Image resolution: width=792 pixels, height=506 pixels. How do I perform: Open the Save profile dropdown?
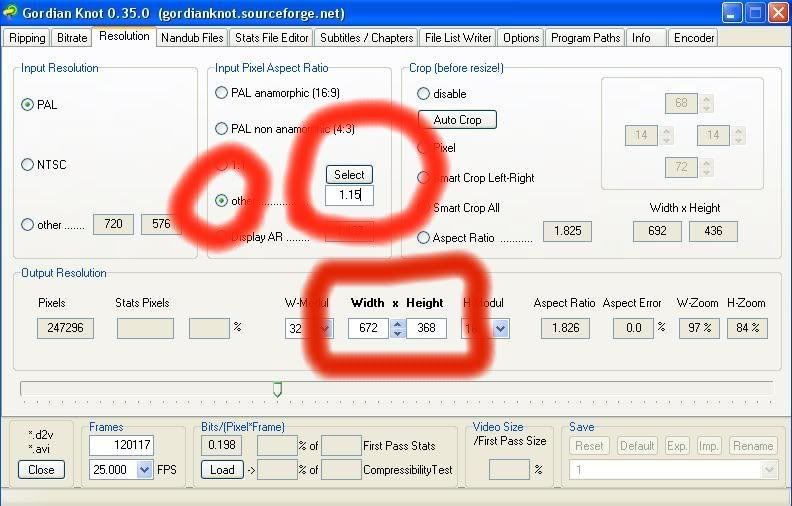coord(769,470)
